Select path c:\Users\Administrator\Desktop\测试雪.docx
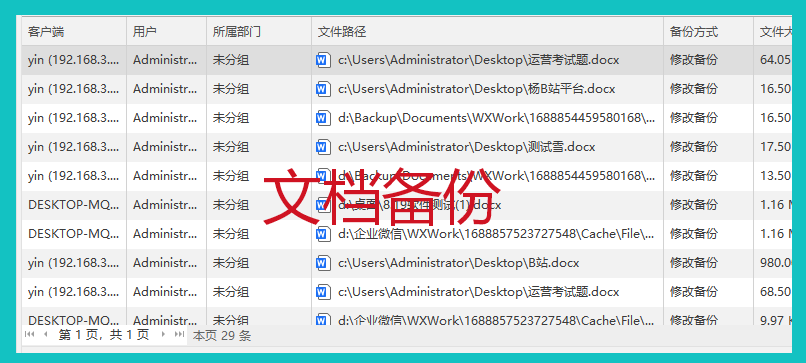 click(467, 148)
